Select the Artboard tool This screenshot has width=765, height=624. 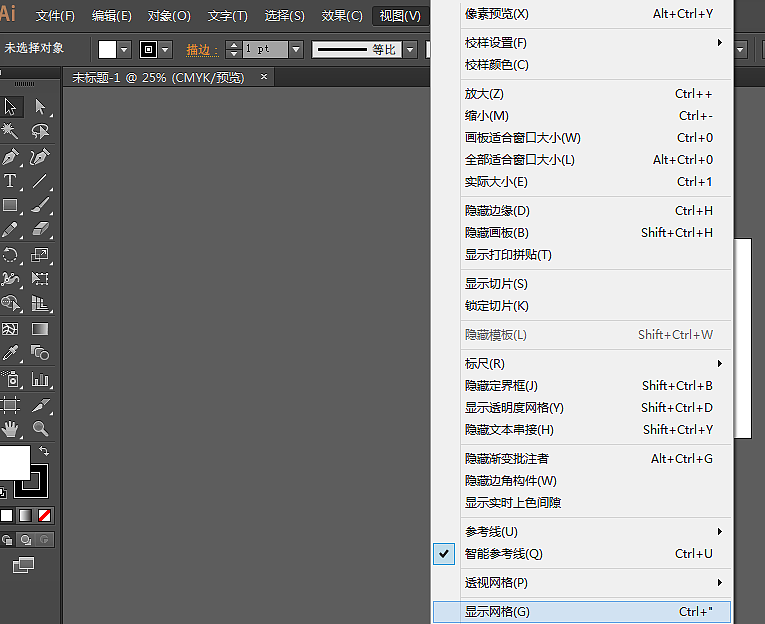tap(10, 404)
